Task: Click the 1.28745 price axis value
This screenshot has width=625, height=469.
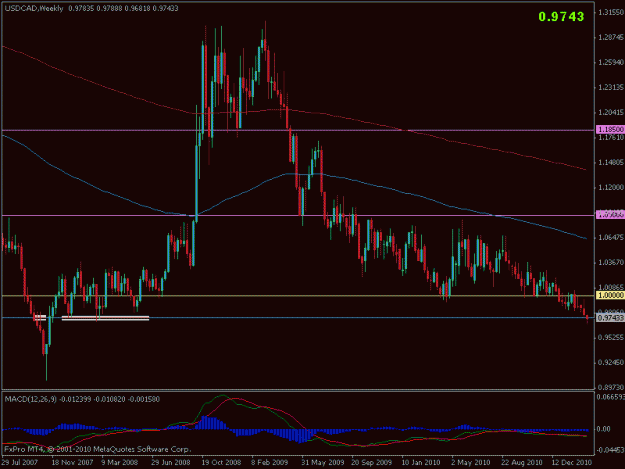Action: (x=611, y=37)
